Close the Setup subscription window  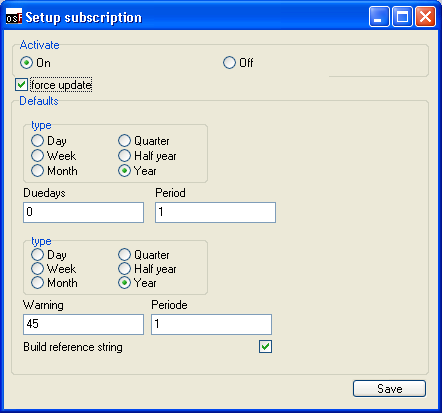[x=425, y=16]
